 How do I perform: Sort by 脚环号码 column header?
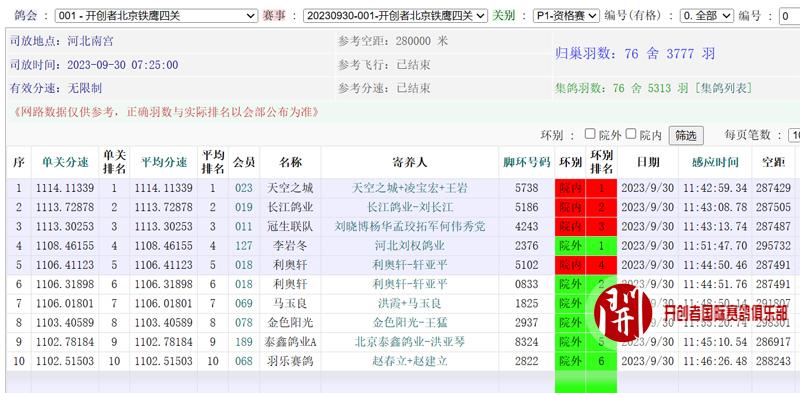[527, 162]
